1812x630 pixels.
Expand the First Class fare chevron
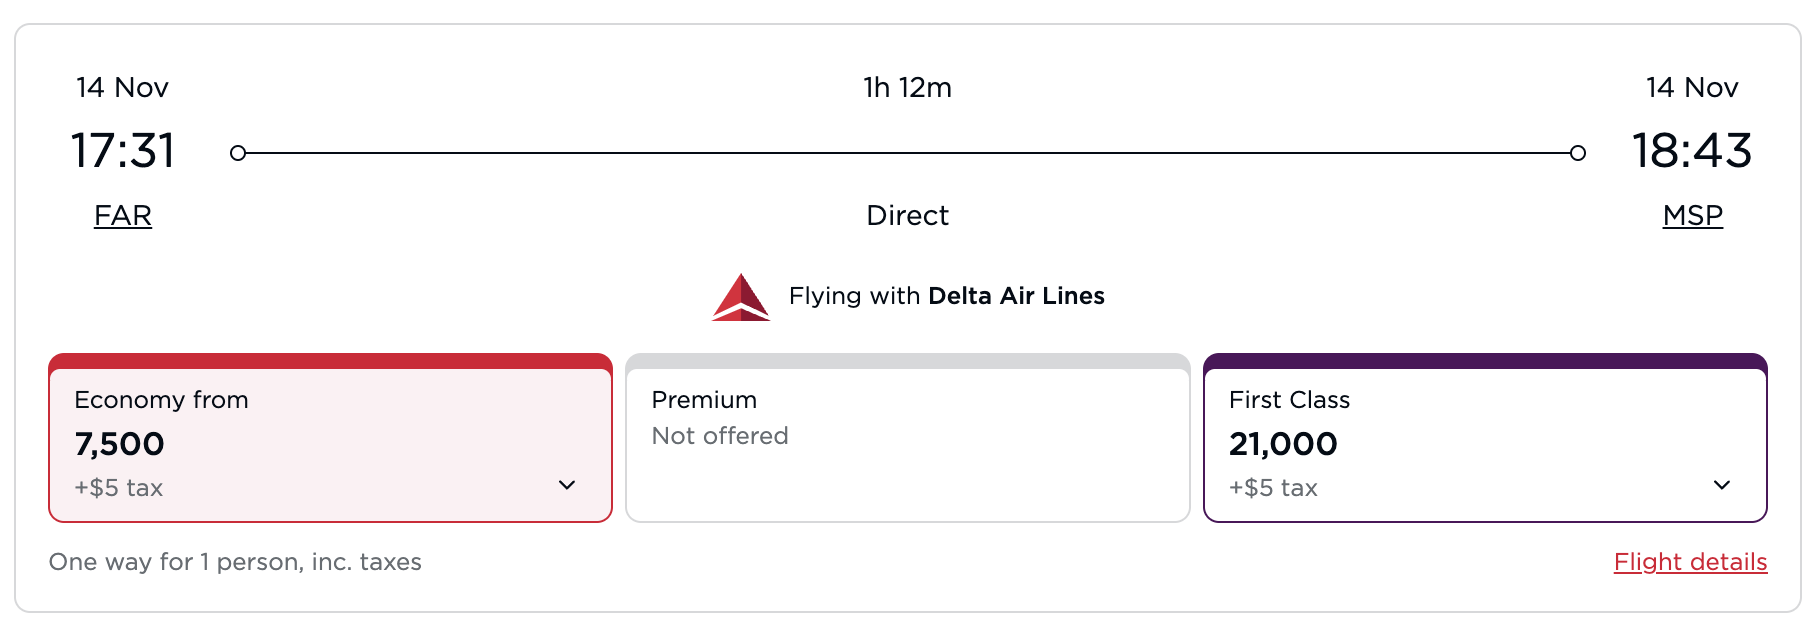(1723, 484)
